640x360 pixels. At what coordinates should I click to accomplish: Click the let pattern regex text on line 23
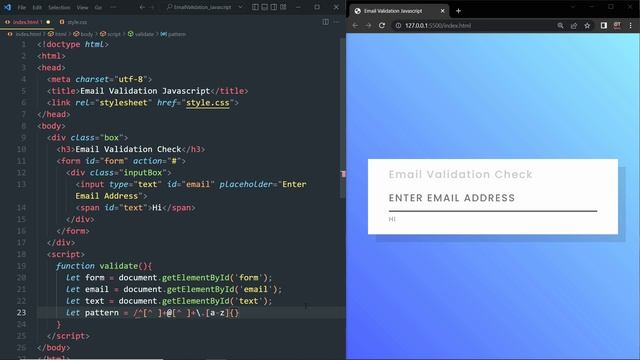pyautogui.click(x=153, y=313)
